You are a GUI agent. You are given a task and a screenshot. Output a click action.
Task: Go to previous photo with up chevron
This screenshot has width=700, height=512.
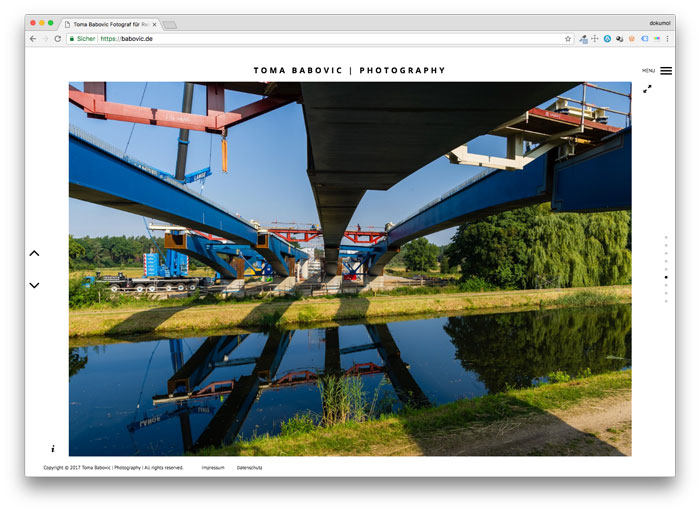point(34,254)
